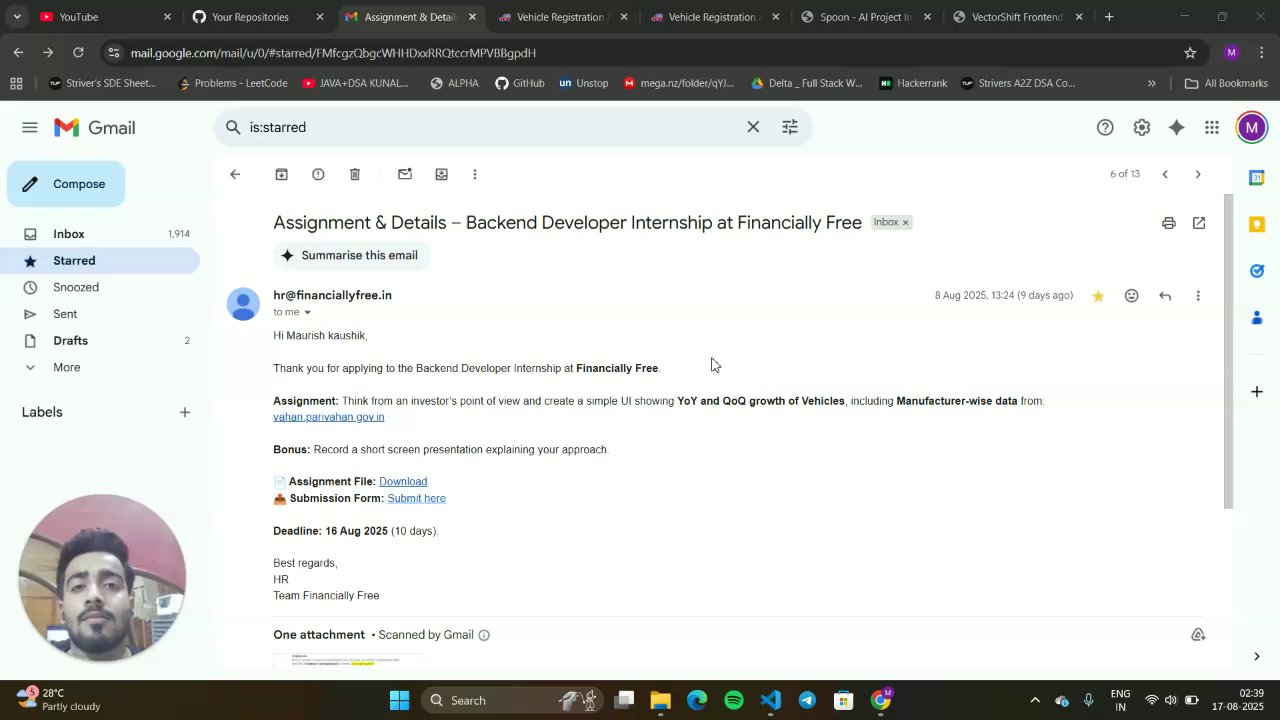Switch to the VectorShift Frontend tab
The width and height of the screenshot is (1280, 720).
tap(1018, 17)
